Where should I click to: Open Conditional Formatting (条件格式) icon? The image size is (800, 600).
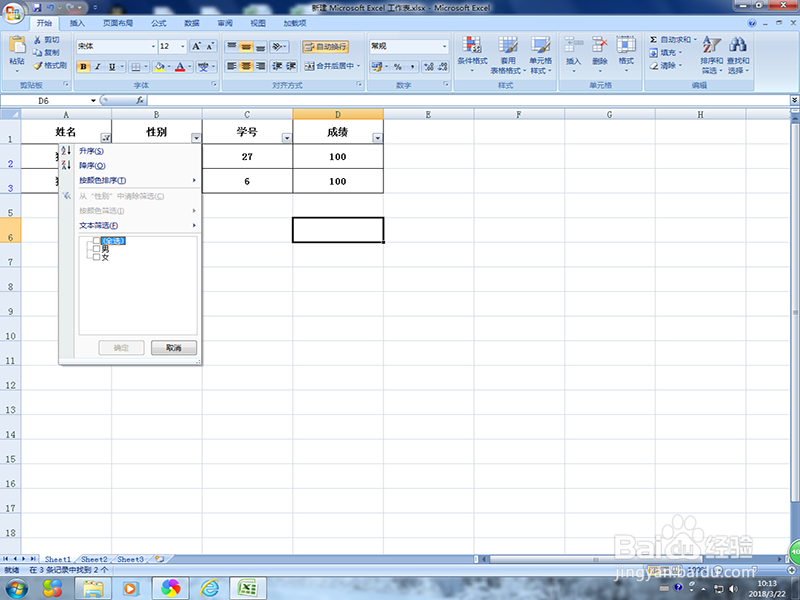pyautogui.click(x=471, y=45)
